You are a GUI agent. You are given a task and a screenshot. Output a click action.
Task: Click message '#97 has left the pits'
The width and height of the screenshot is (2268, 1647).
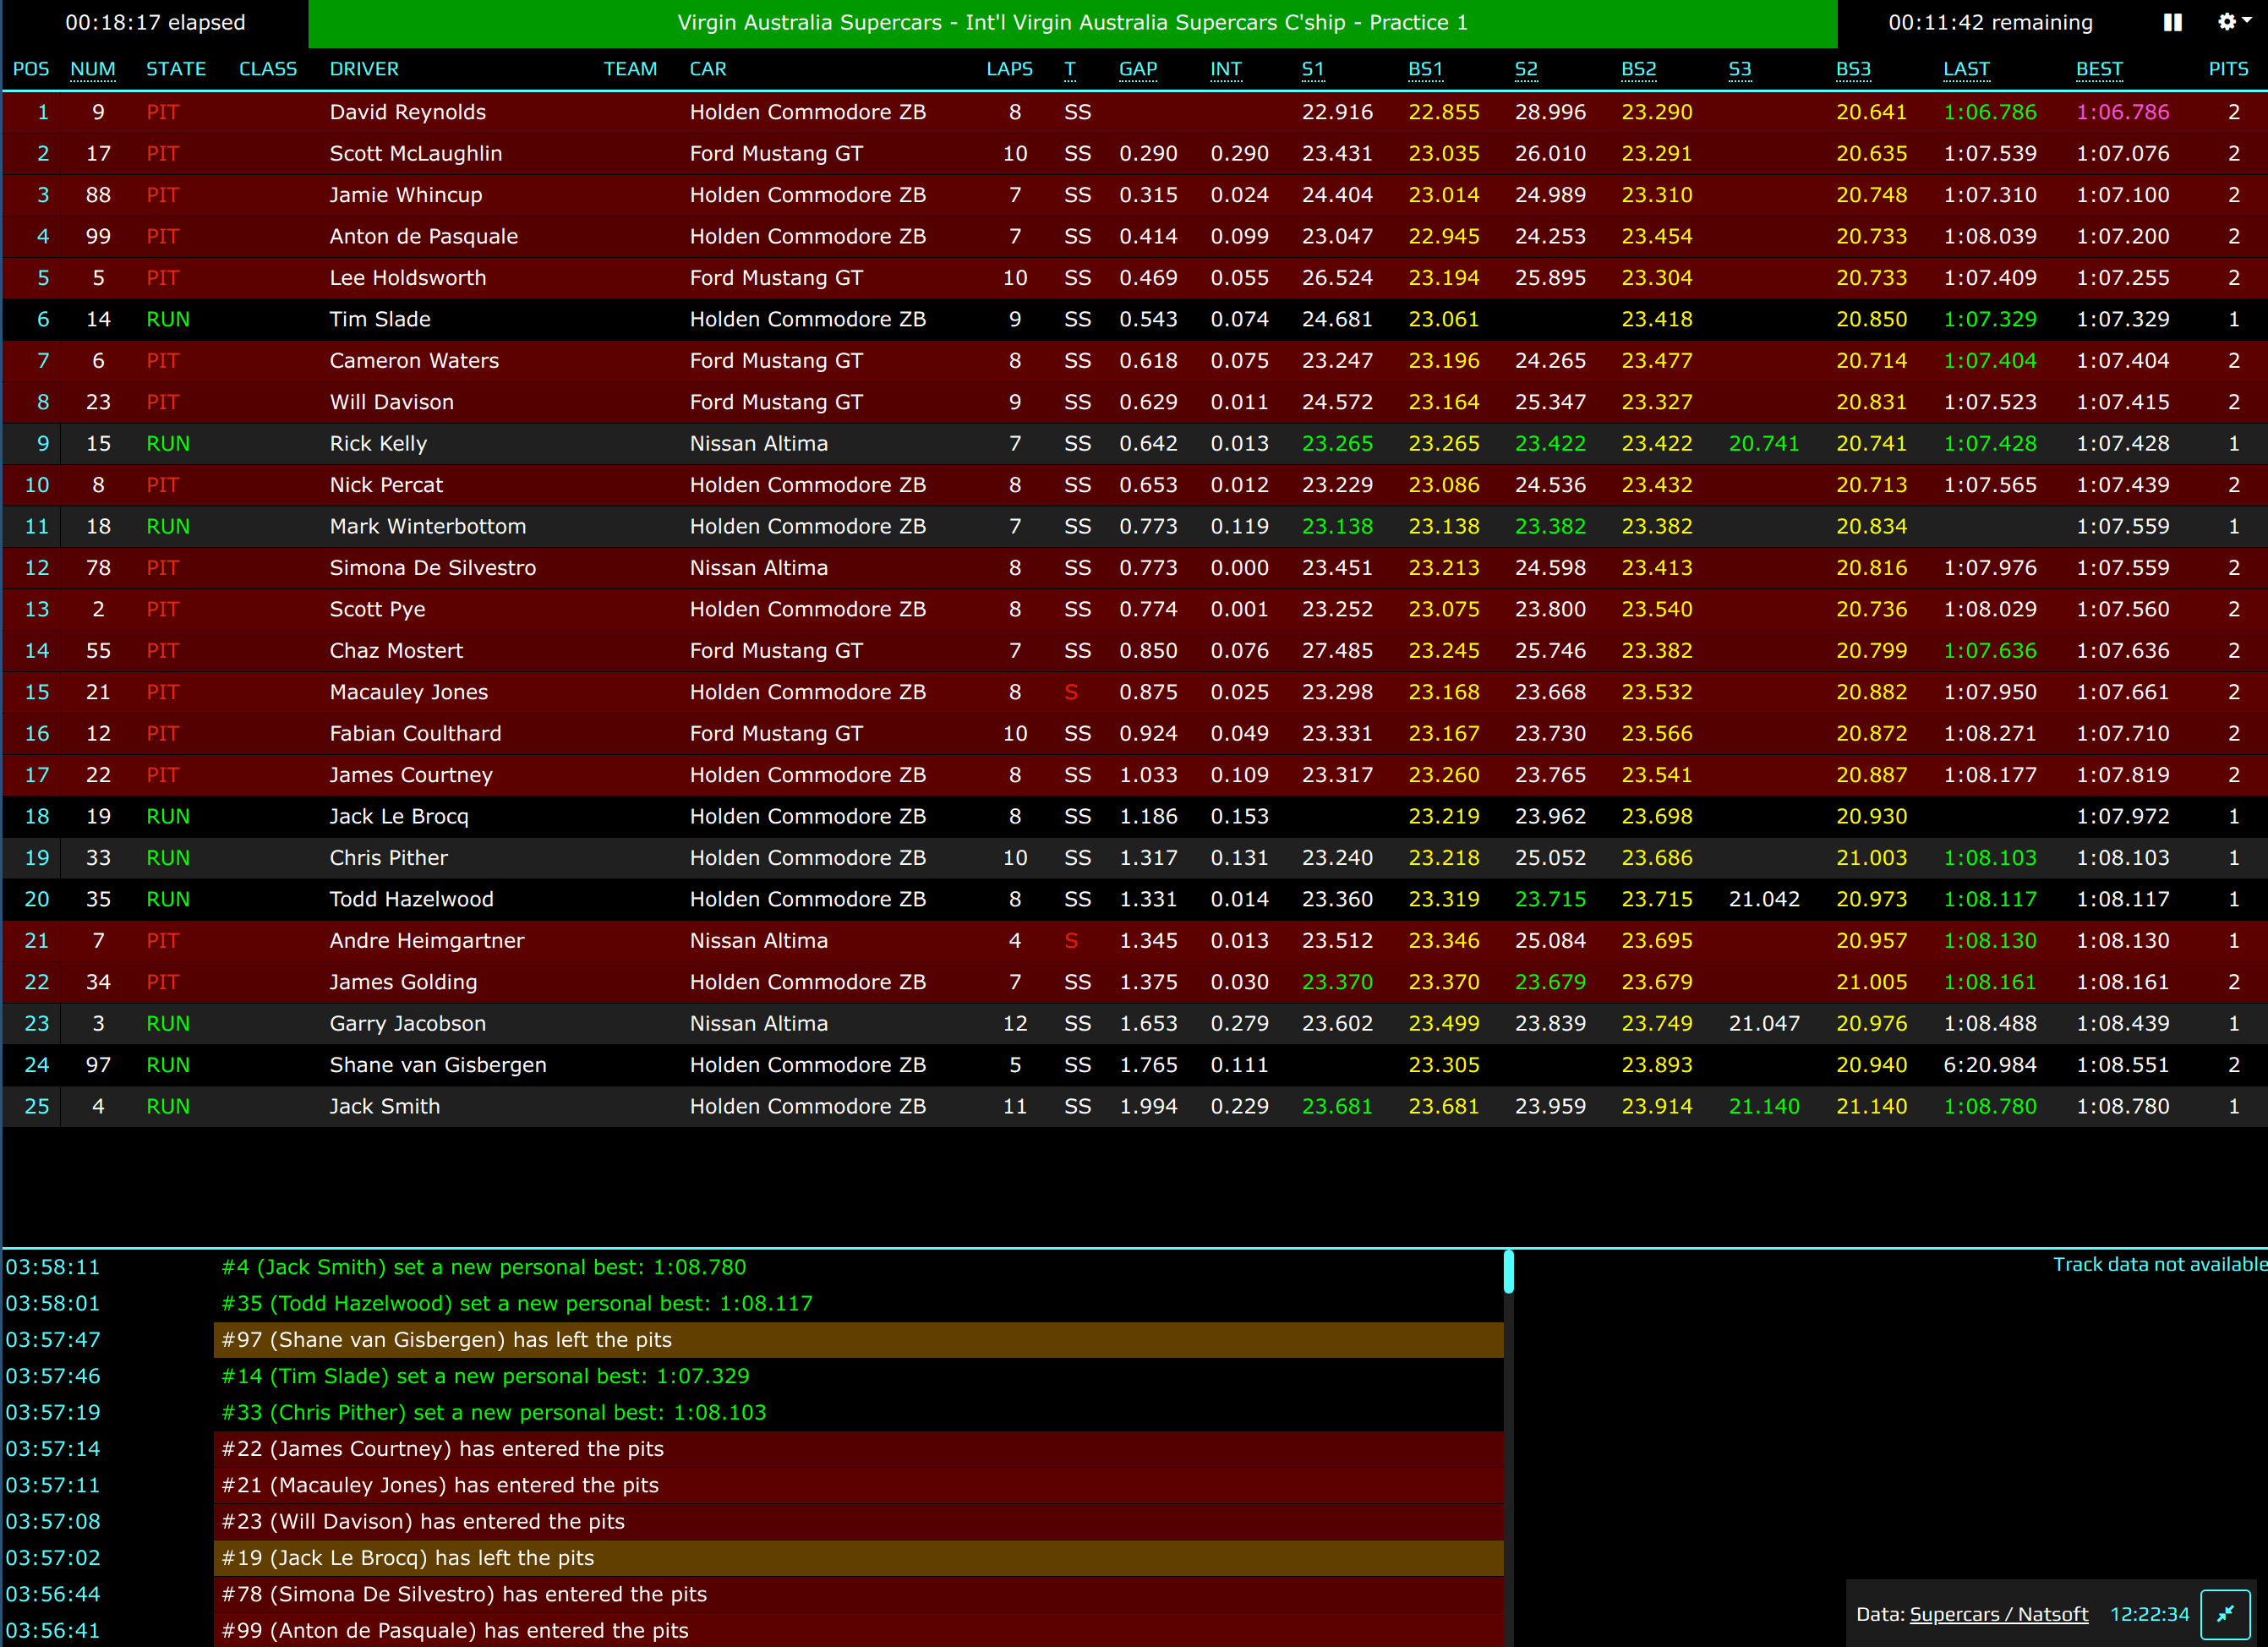tap(446, 1340)
